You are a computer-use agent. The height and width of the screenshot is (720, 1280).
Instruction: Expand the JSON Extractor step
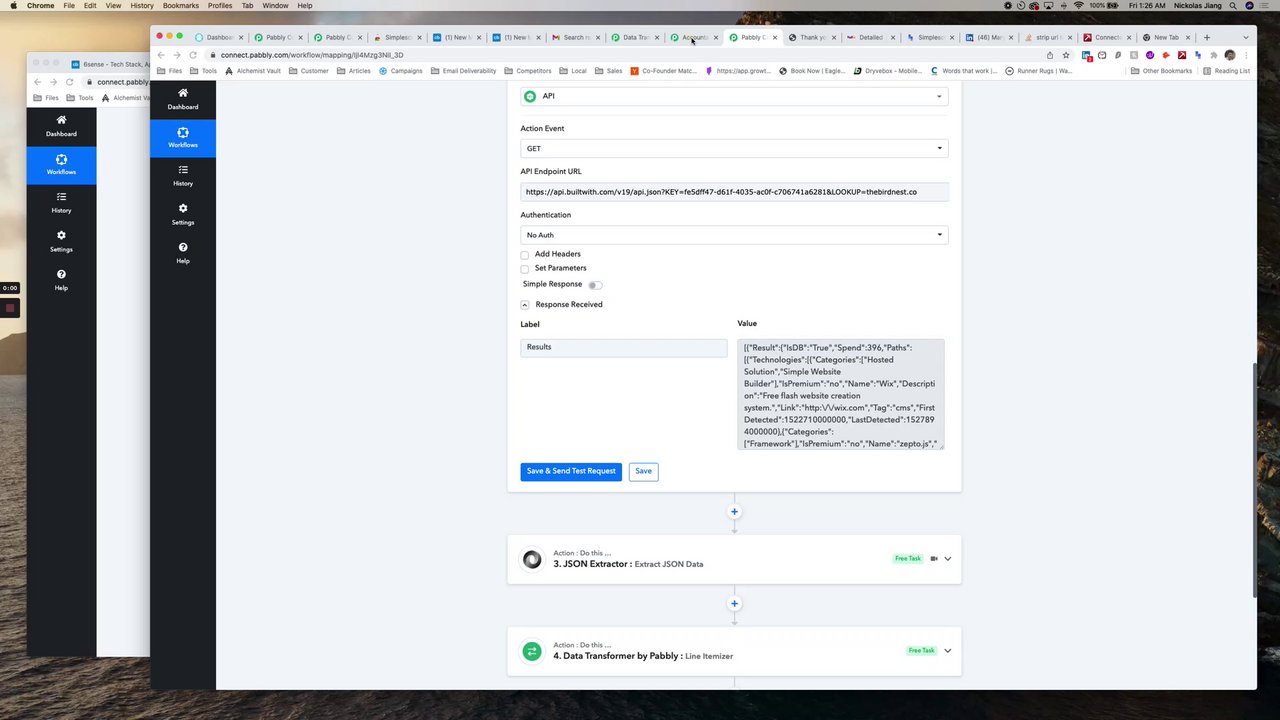pos(947,559)
